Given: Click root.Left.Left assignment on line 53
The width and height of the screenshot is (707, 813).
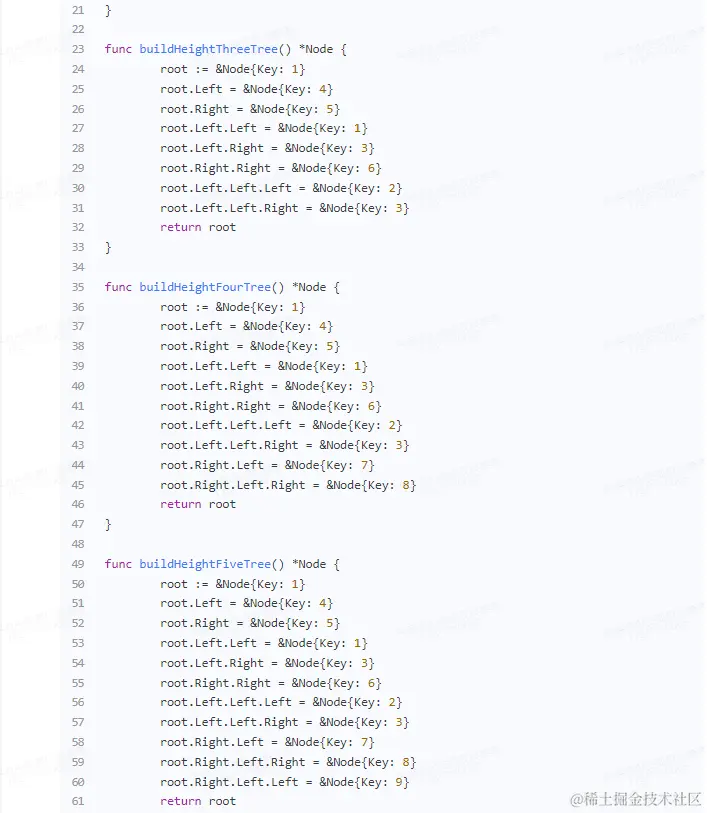Looking at the screenshot, I should [264, 643].
